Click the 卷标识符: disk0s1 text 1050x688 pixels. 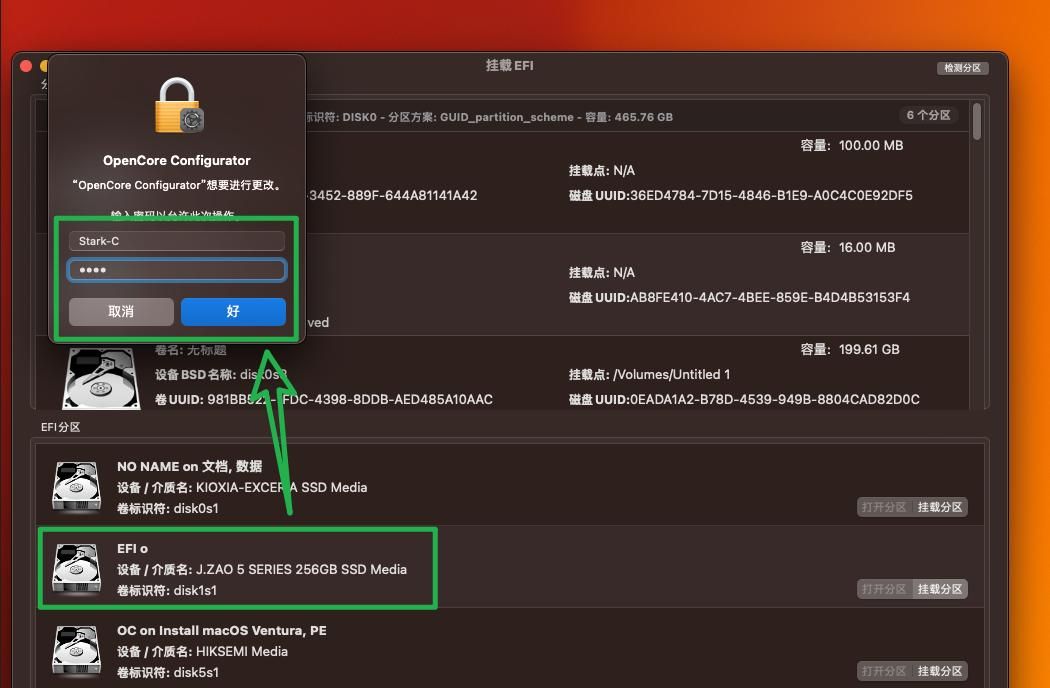click(167, 508)
